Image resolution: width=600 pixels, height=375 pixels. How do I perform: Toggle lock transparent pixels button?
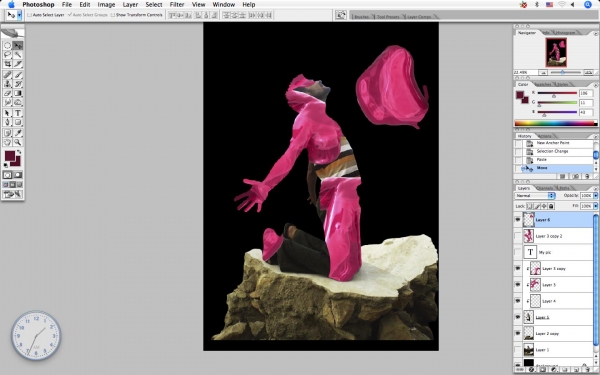click(530, 206)
